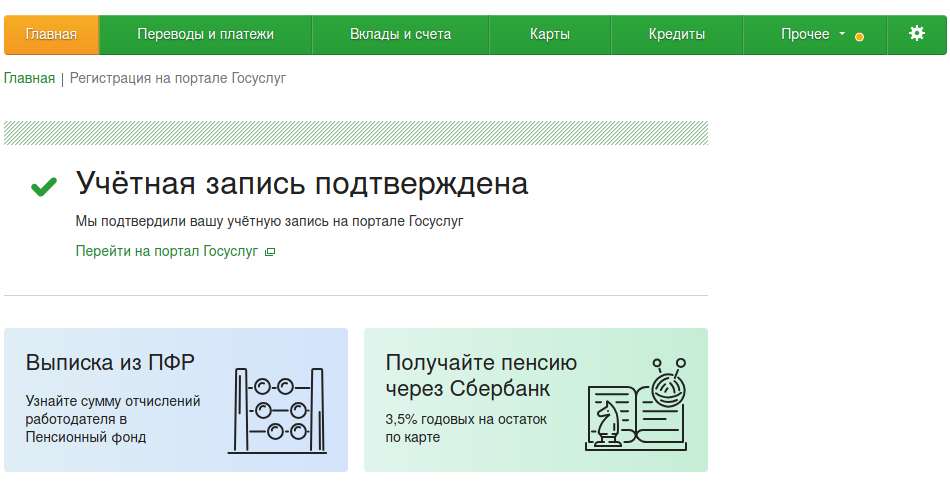Screen dimensions: 950x491
Task: Click the Главная breadcrumb link
Action: coord(29,78)
